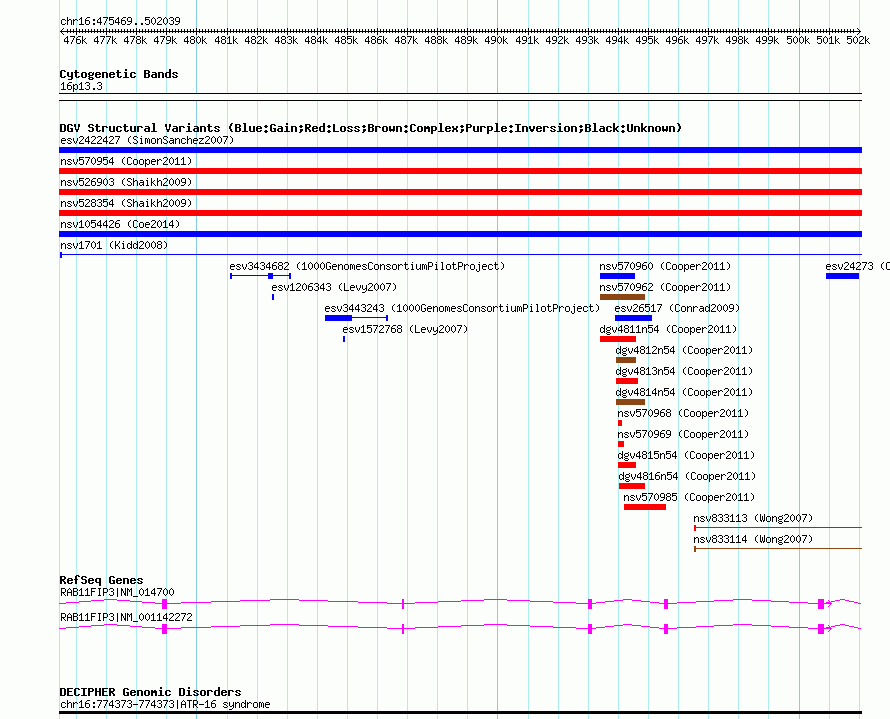890x719 pixels.
Task: Select the dgv4811n54 red loss block
Action: click(x=618, y=339)
